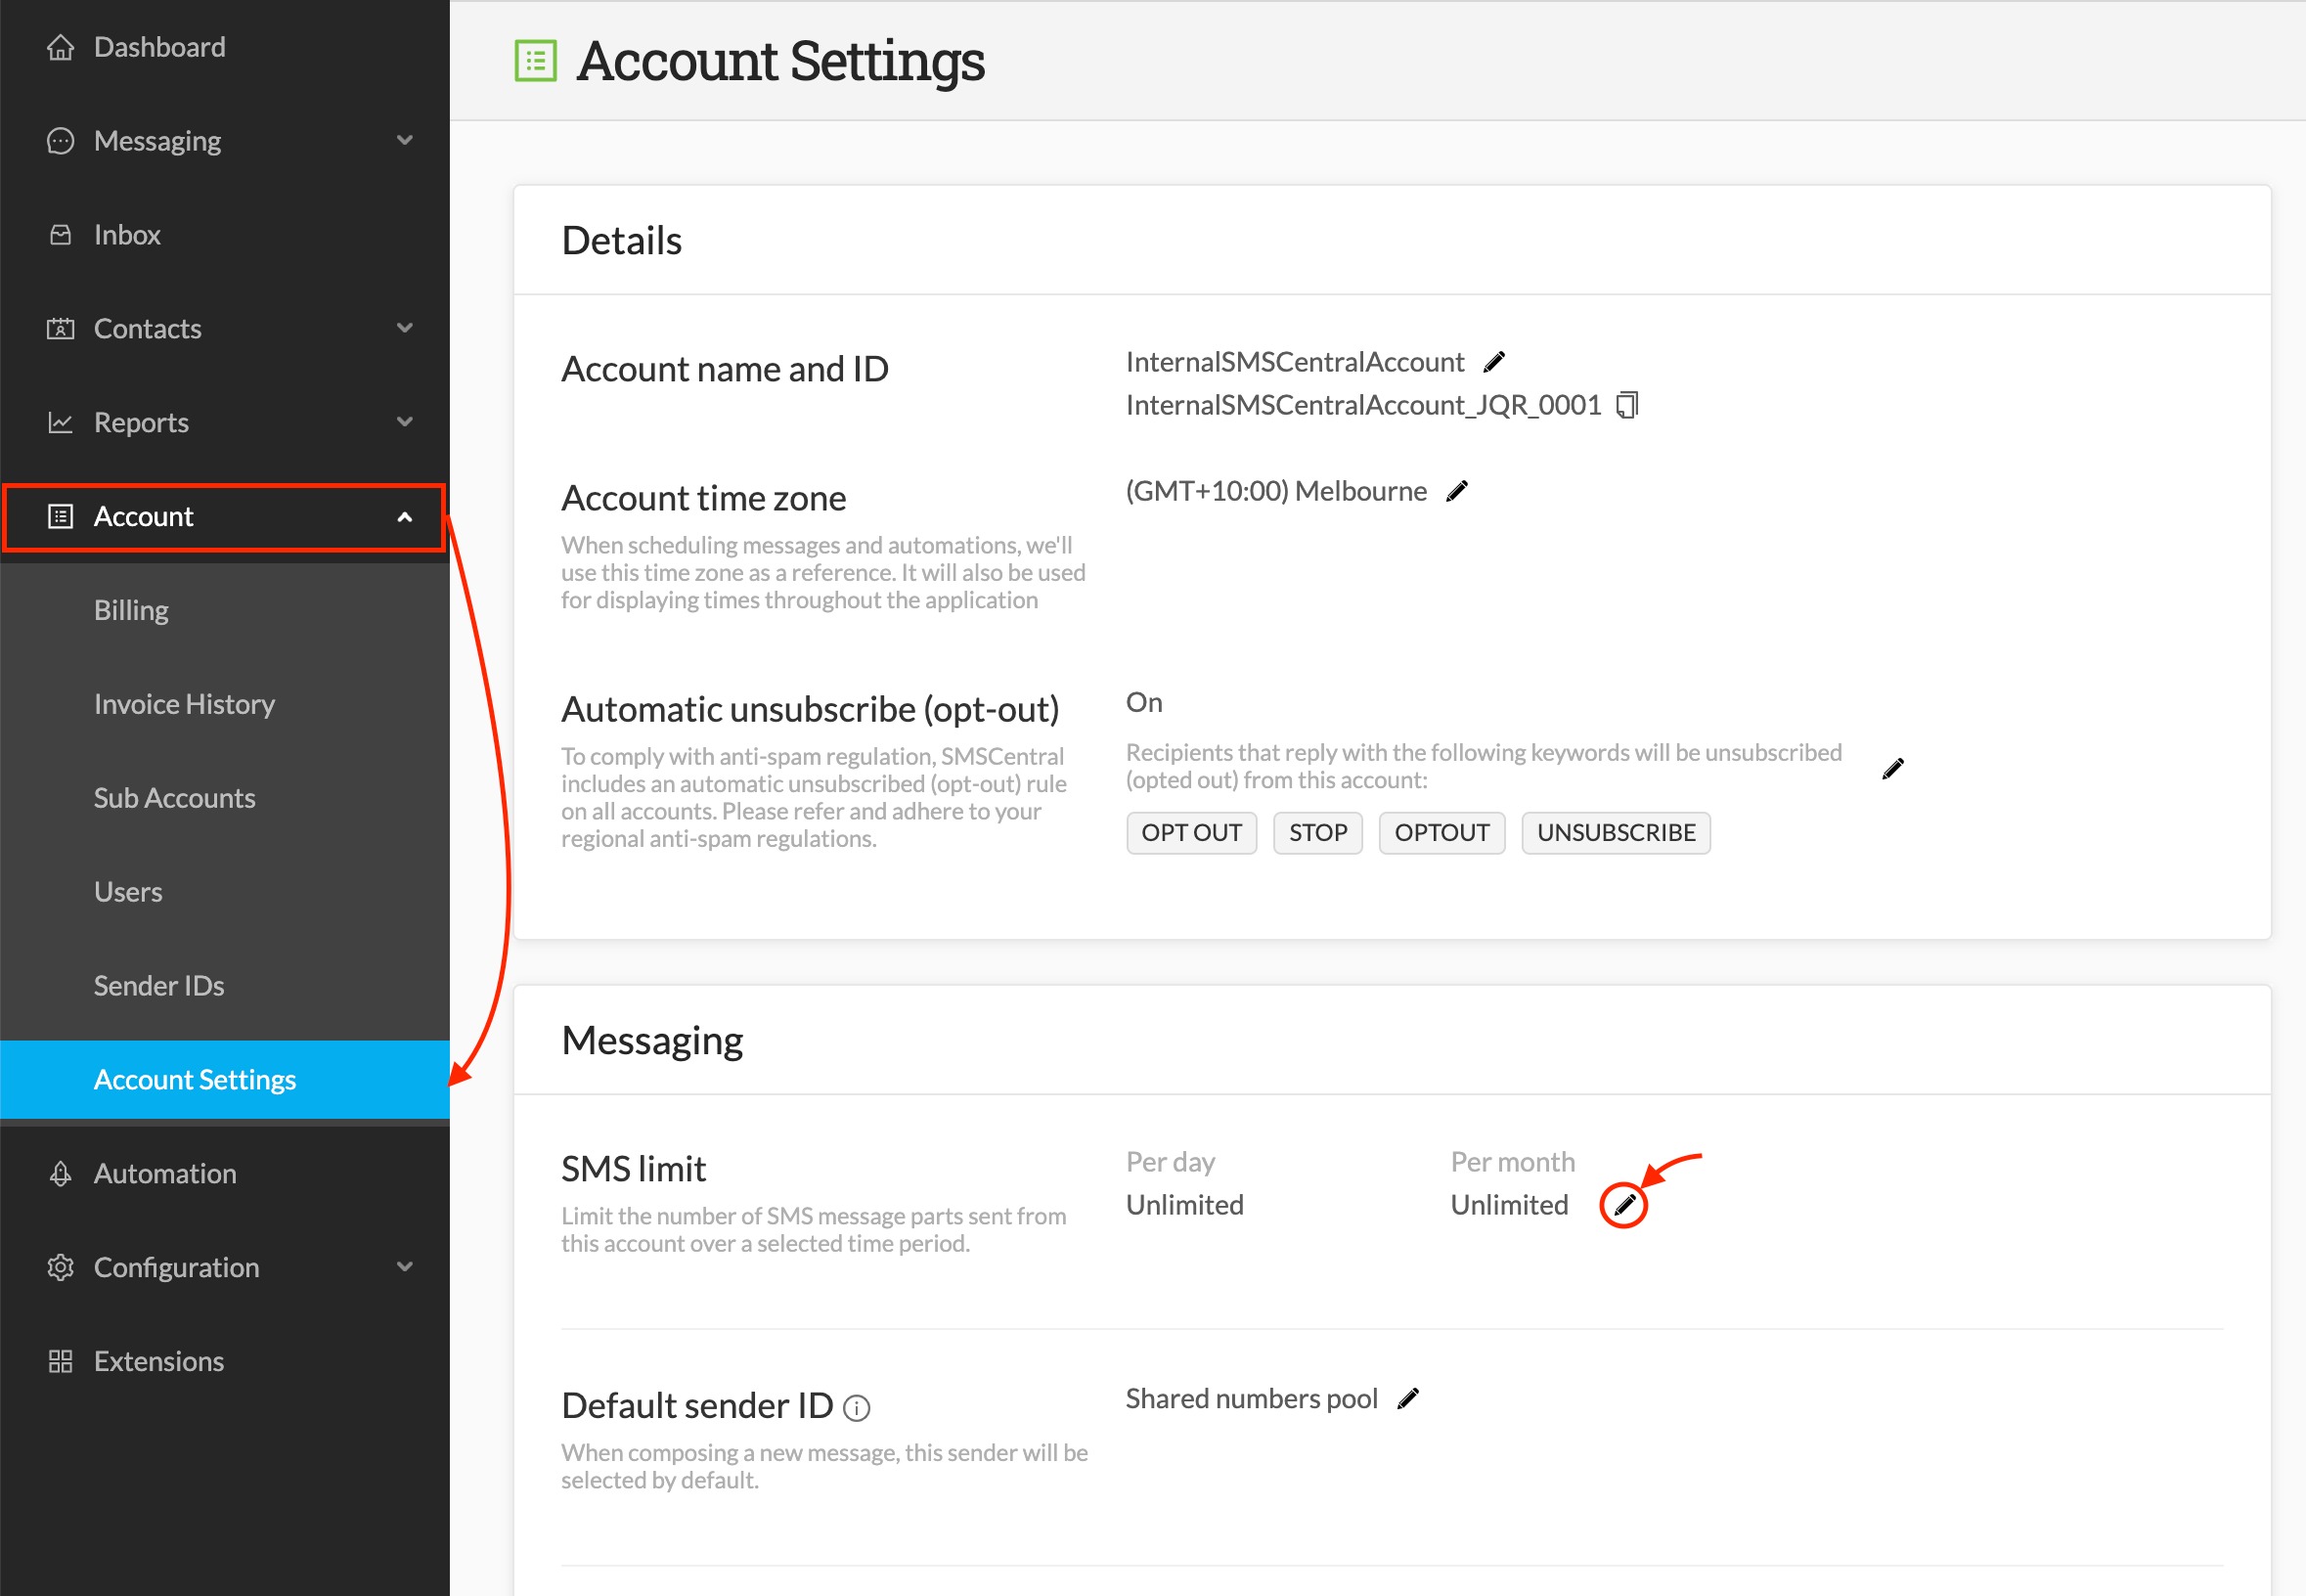Open Extensions using the grid icon
2306x1596 pixels.
(x=60, y=1360)
